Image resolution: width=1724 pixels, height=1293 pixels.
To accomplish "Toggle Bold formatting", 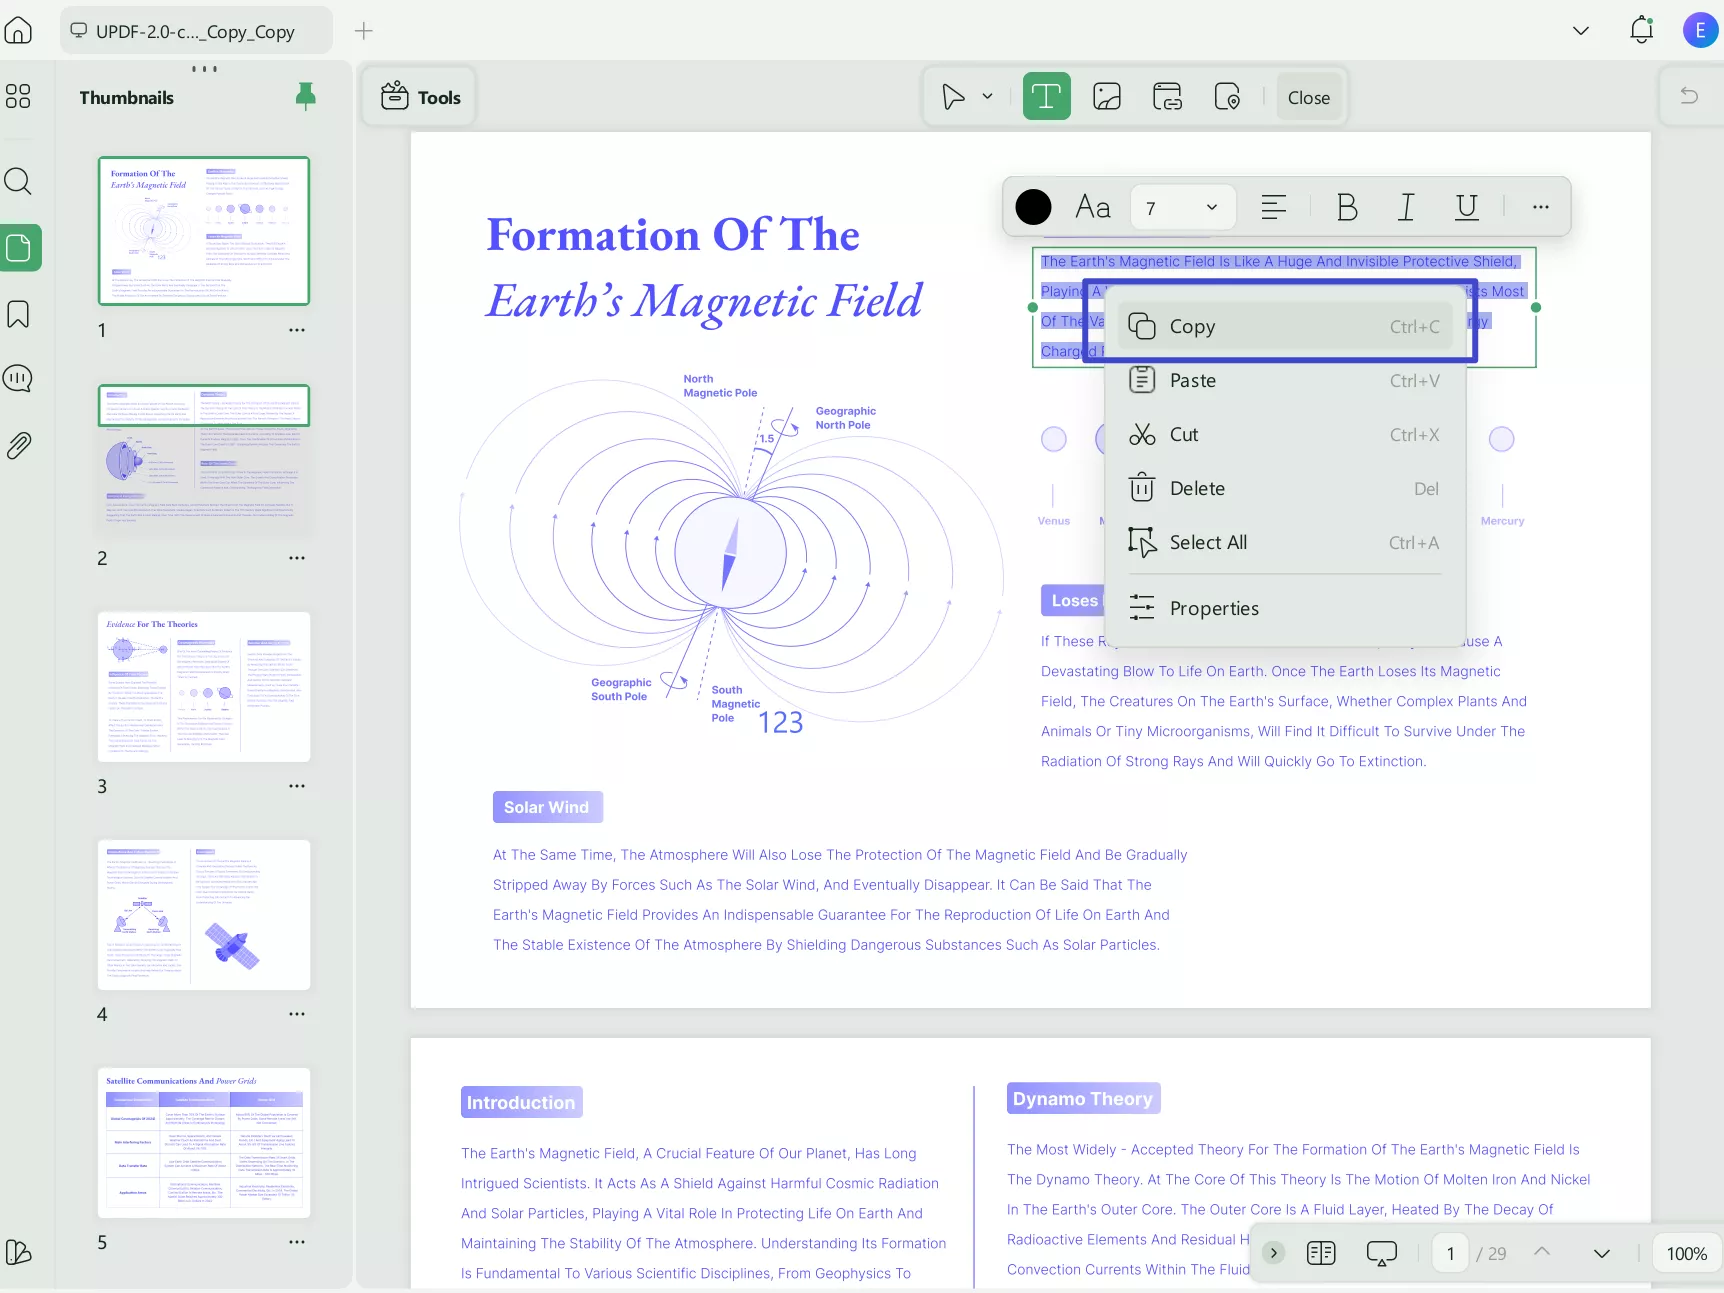I will click(x=1347, y=207).
